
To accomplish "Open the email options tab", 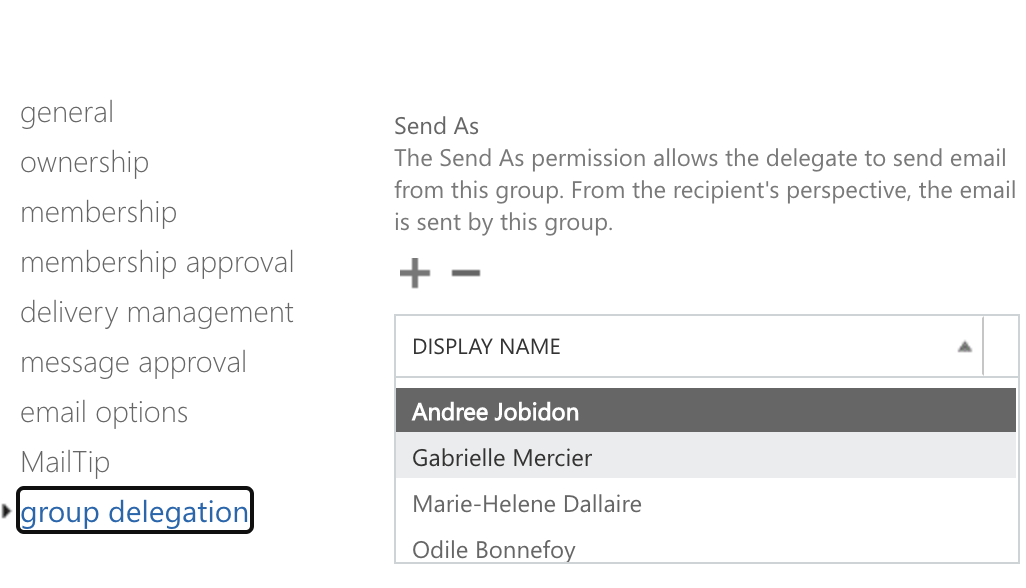I will click(x=104, y=413).
